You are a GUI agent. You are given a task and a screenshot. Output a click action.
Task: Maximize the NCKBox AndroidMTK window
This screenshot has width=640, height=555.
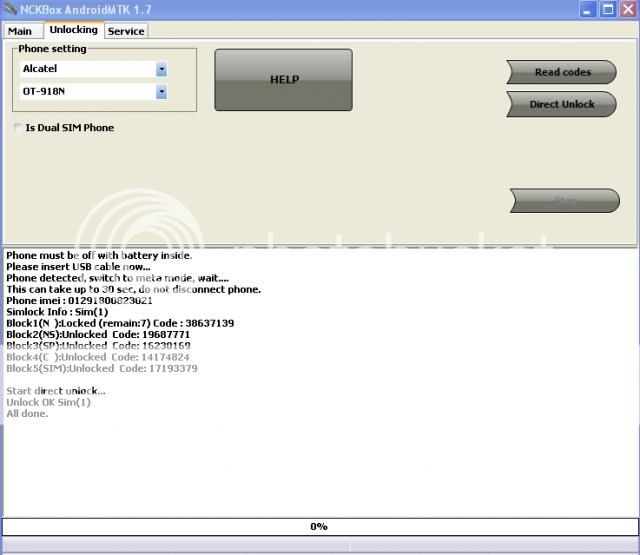pyautogui.click(x=607, y=9)
